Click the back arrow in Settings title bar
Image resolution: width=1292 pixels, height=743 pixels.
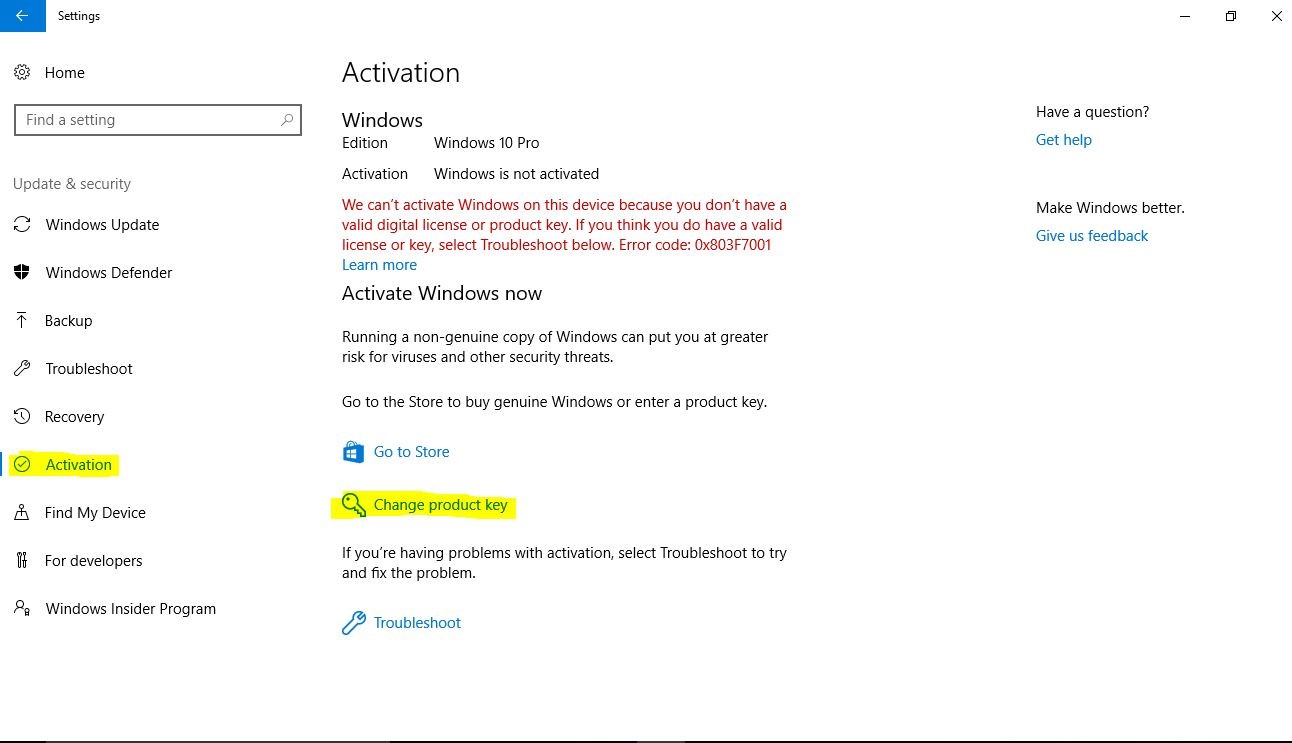[x=22, y=16]
